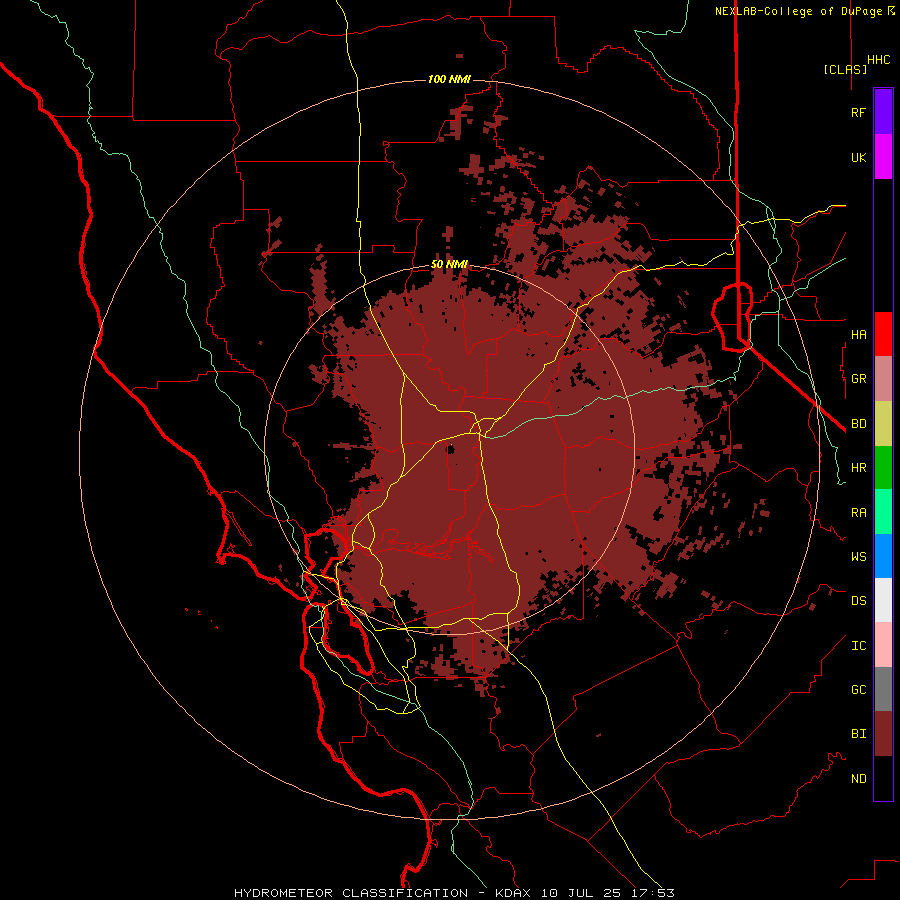Click the WS legend label

pyautogui.click(x=859, y=556)
